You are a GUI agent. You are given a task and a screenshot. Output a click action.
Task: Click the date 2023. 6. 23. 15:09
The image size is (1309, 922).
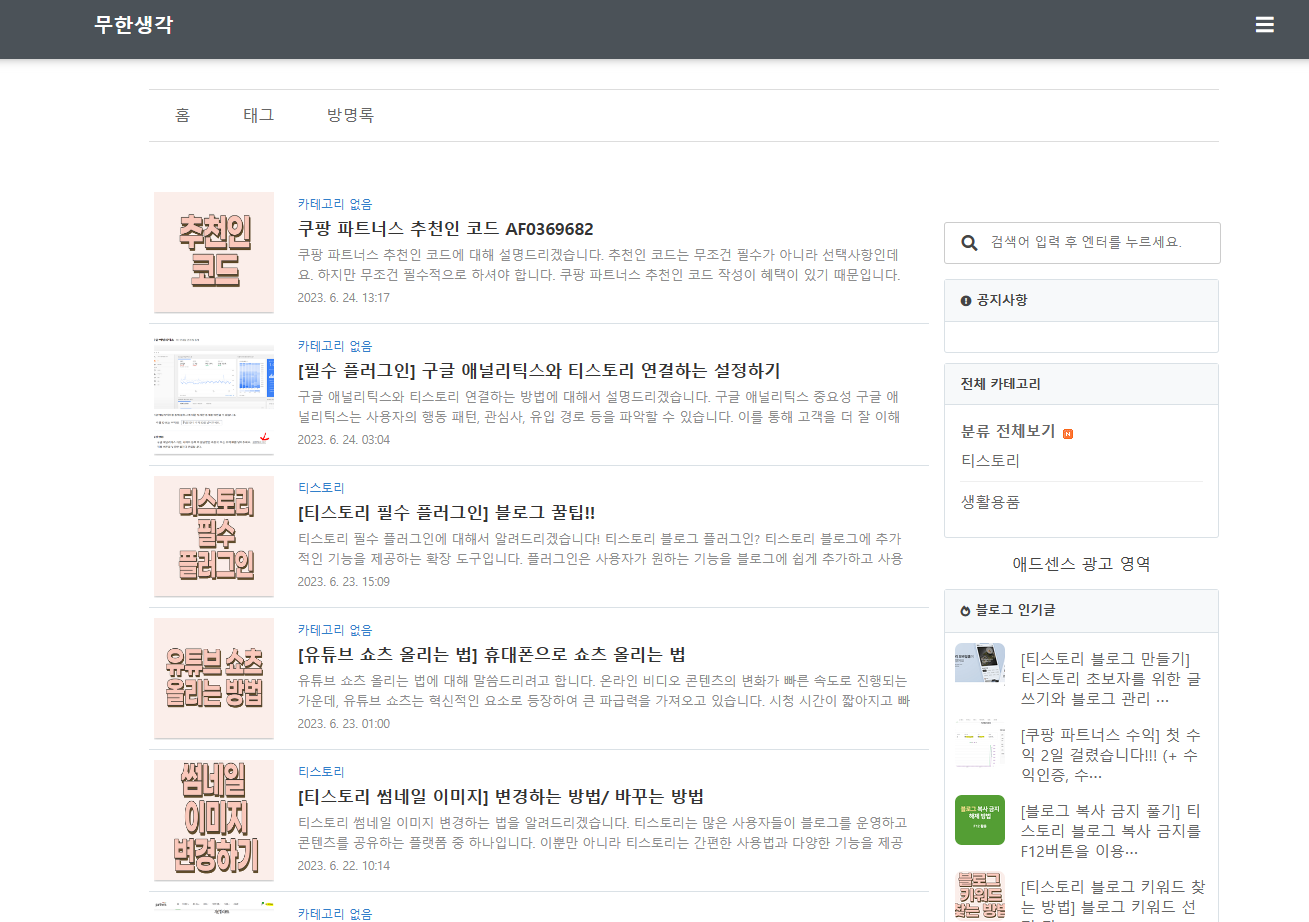tap(344, 582)
